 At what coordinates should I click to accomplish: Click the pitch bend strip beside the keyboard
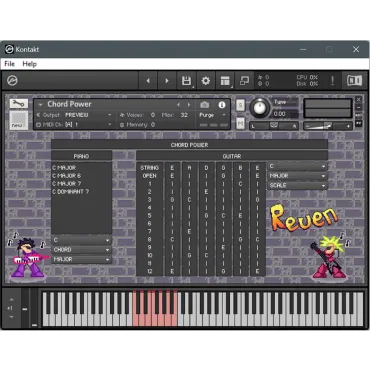pos(25,308)
